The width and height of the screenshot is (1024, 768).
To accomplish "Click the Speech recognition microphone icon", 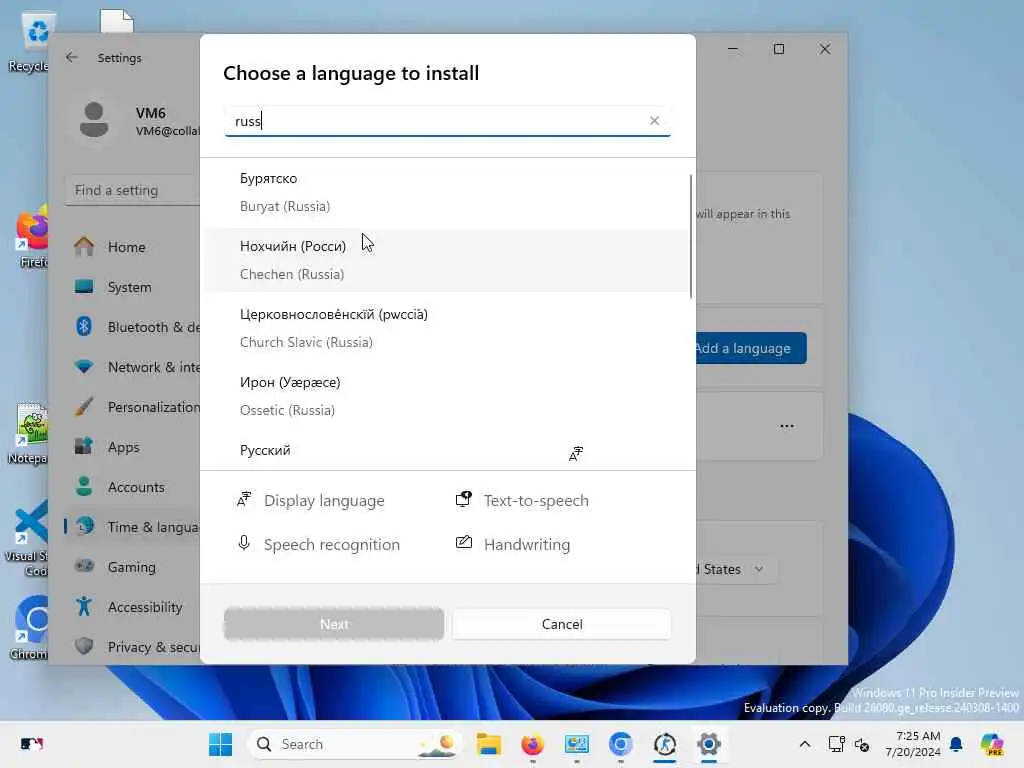I will [x=244, y=543].
